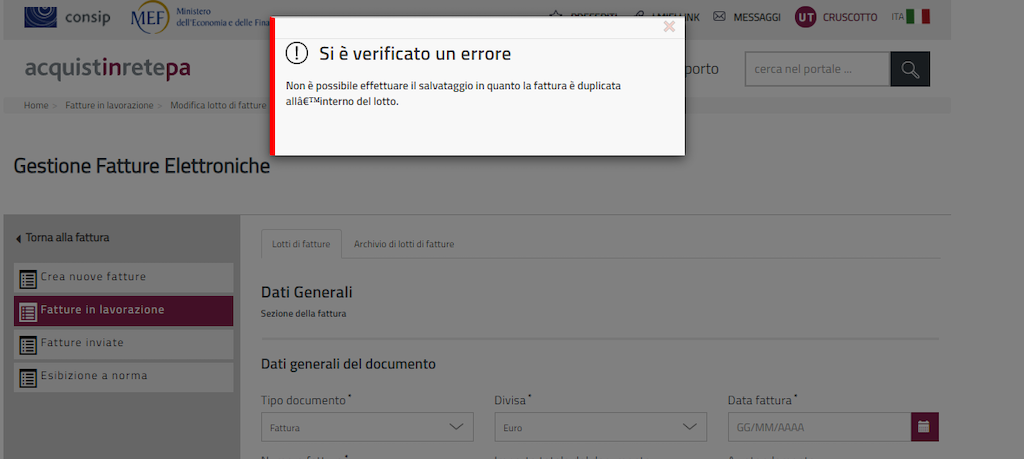
Task: Expand the Divisa dropdown showing Euro
Action: click(600, 427)
